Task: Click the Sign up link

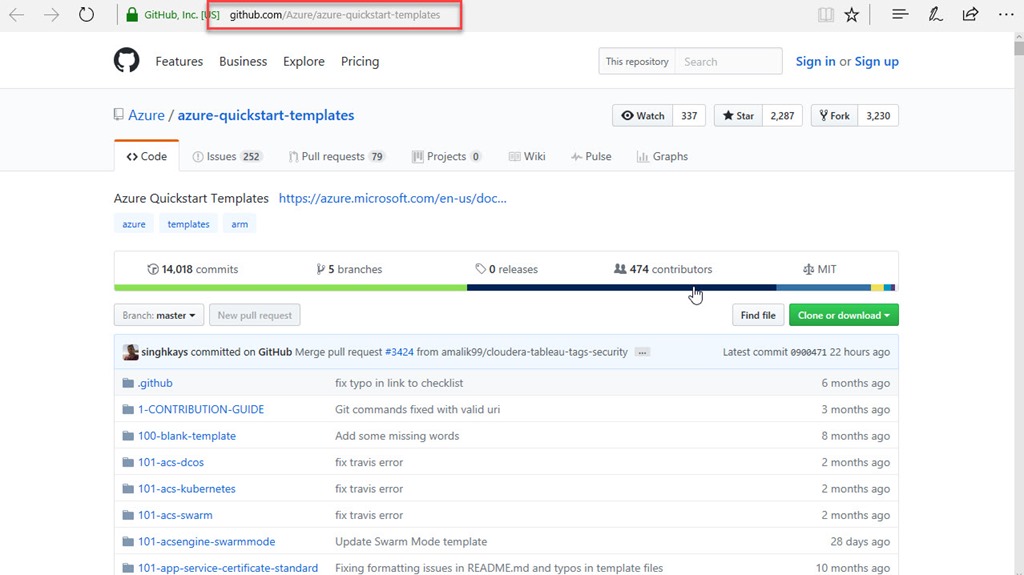Action: click(876, 61)
